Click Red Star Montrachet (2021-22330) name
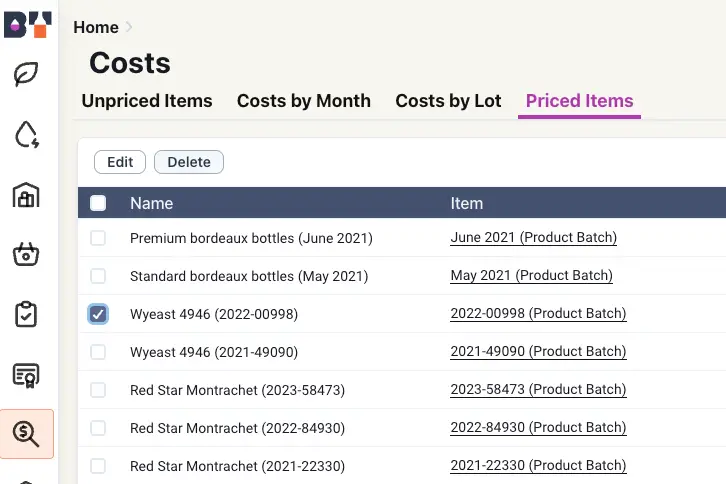This screenshot has width=726, height=484. pos(238,466)
